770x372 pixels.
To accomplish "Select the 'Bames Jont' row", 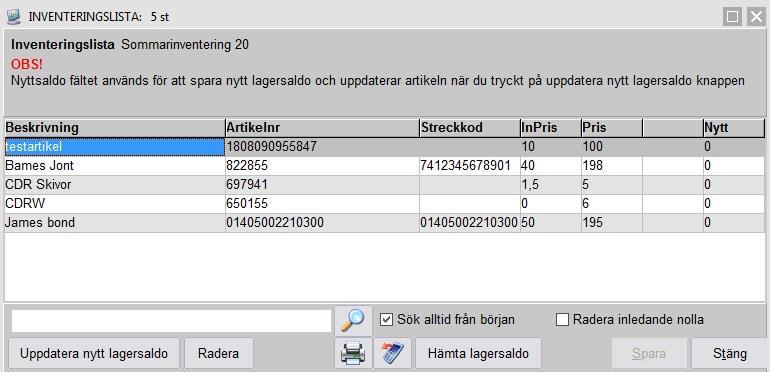I will click(x=385, y=166).
